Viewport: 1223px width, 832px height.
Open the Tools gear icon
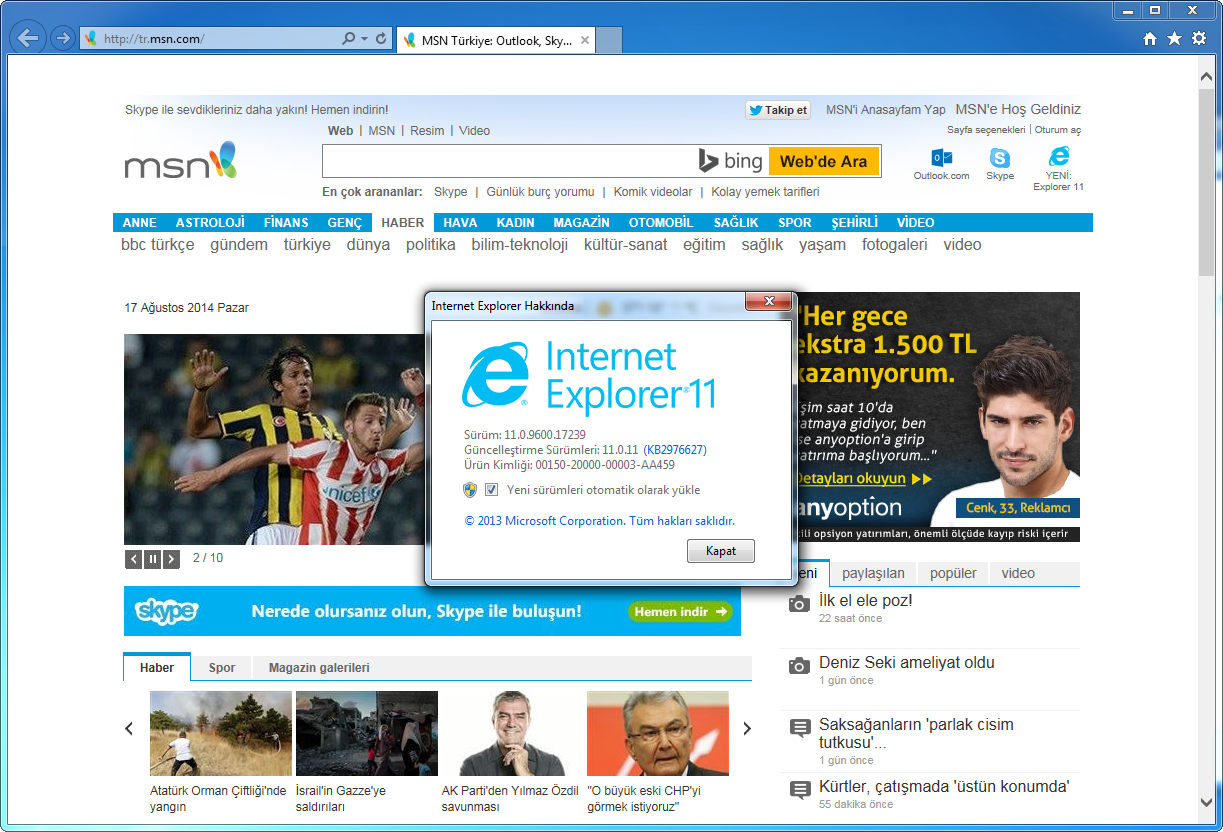pyautogui.click(x=1198, y=39)
